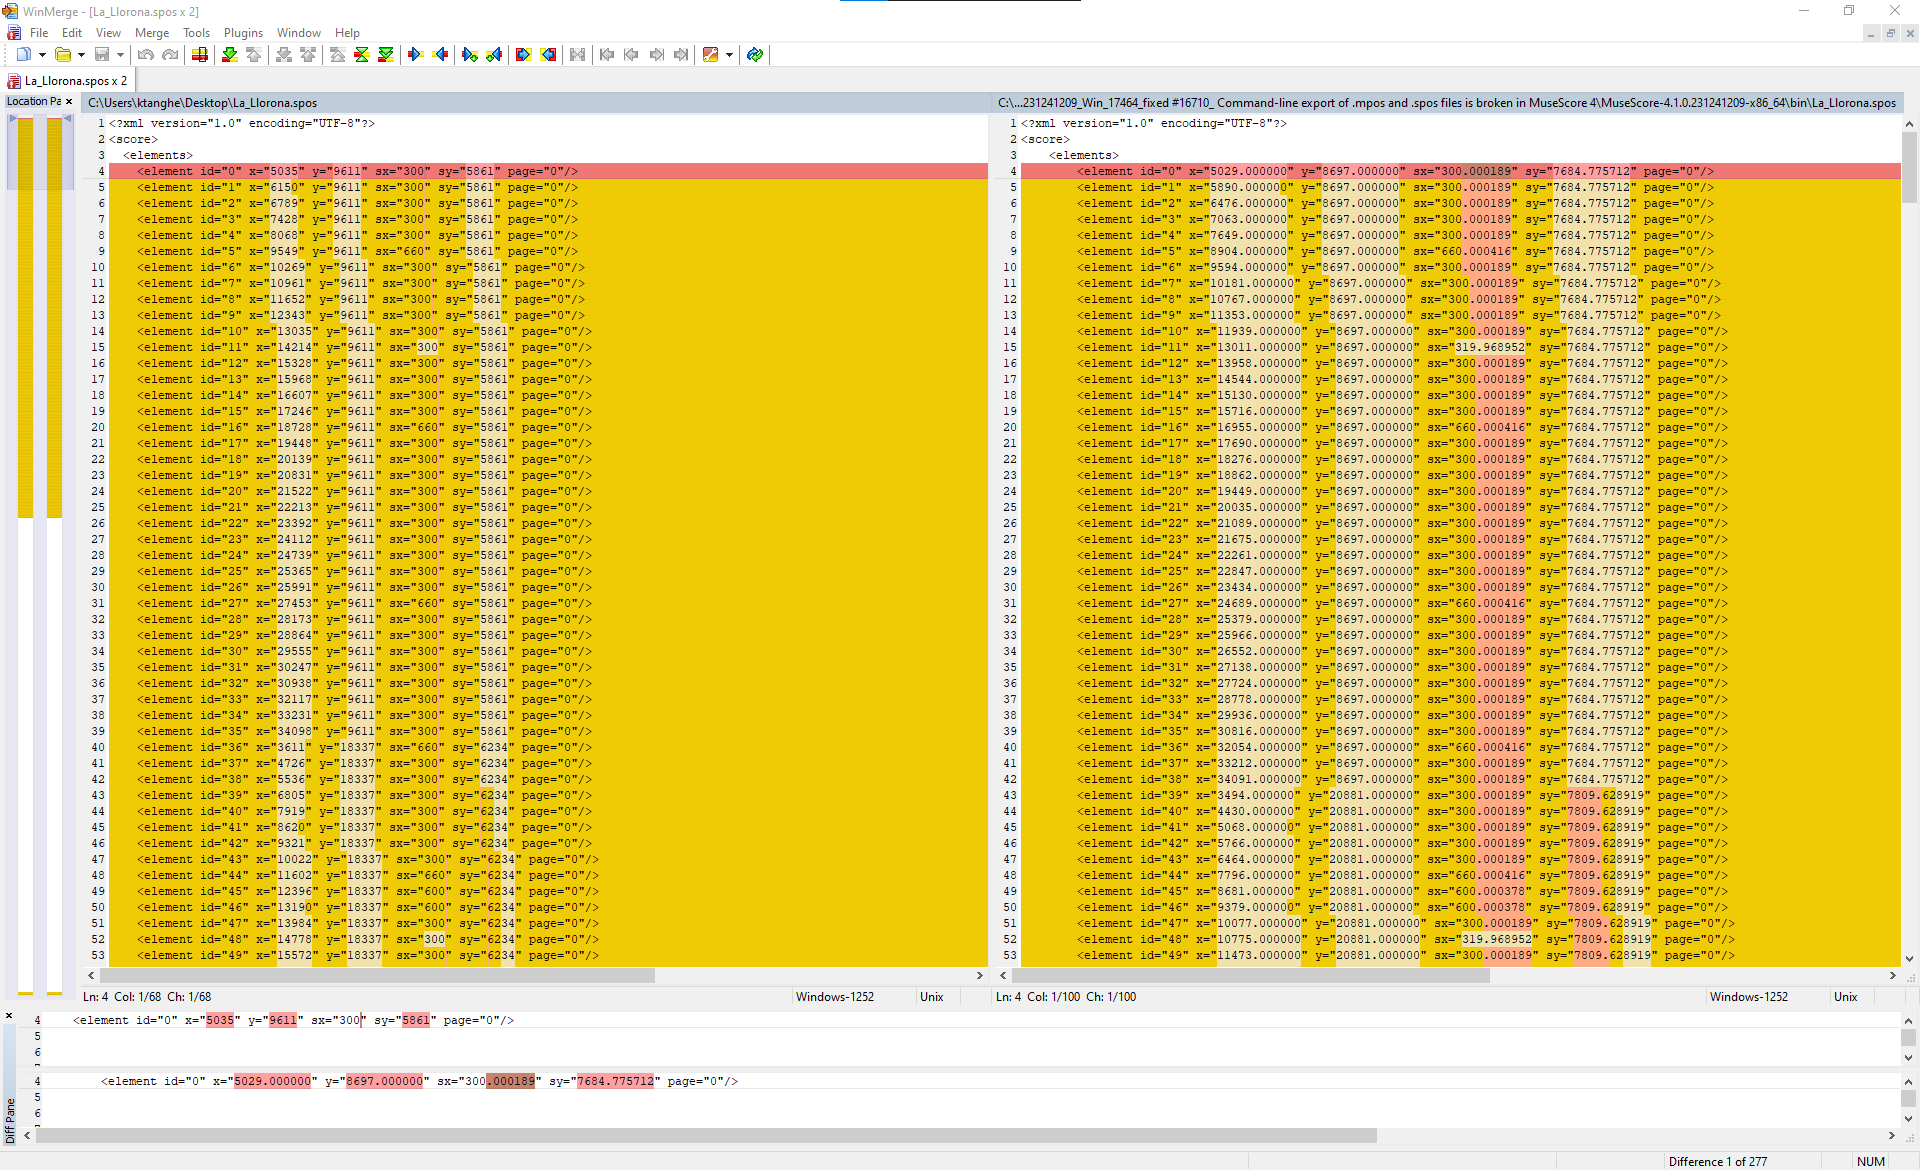Image resolution: width=1920 pixels, height=1170 pixels.
Task: Click the Redo toolbar icon
Action: (x=169, y=54)
